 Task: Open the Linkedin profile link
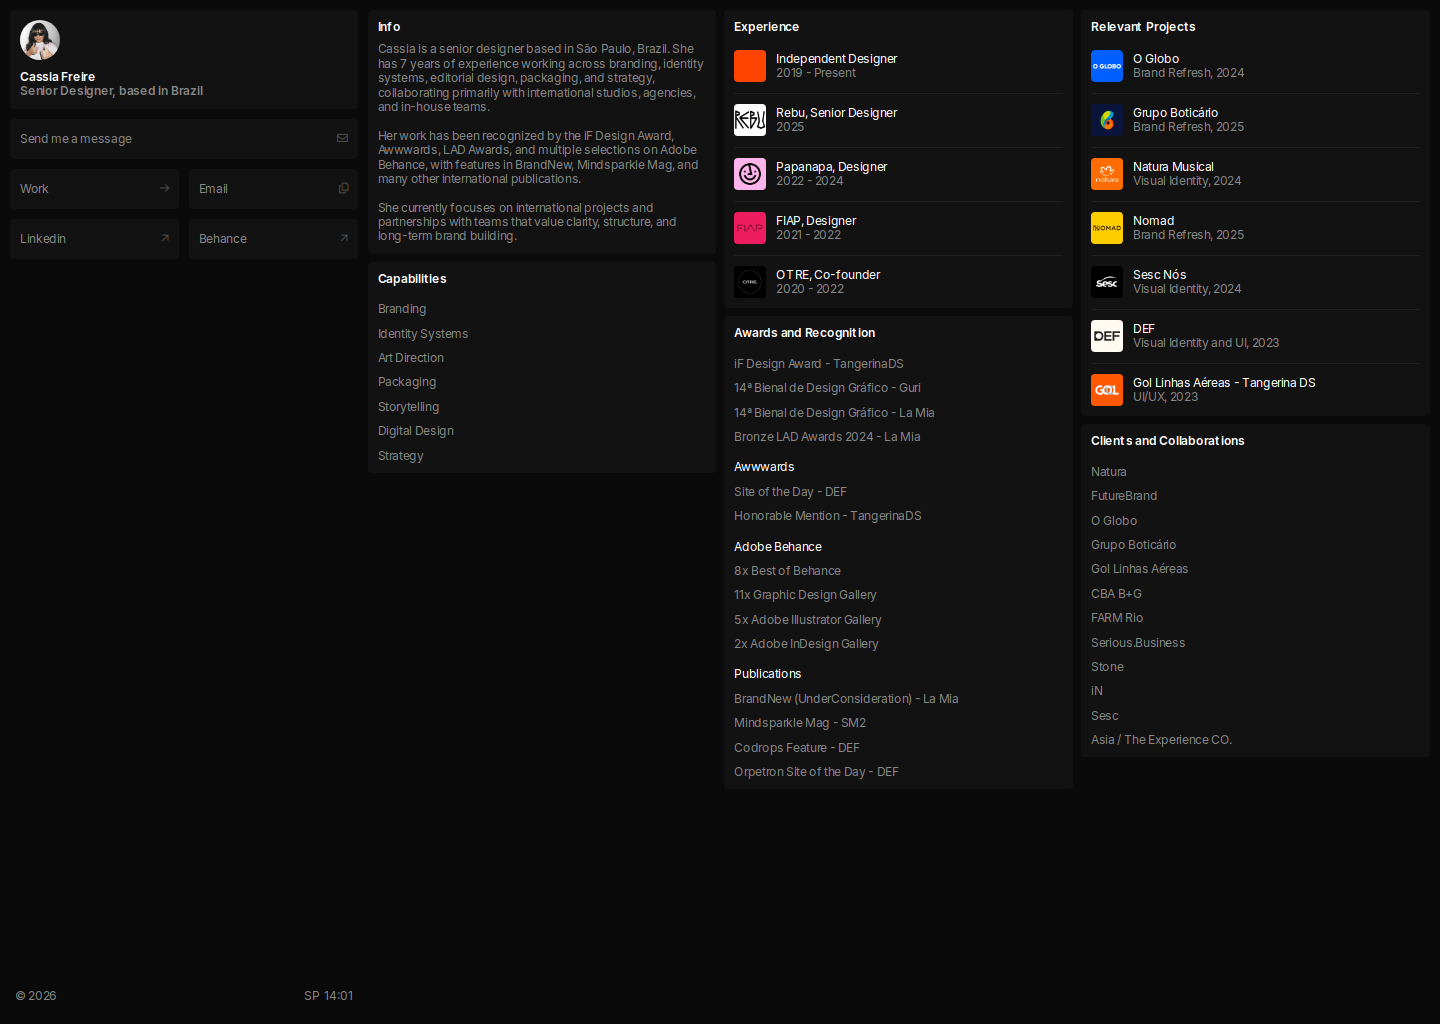click(94, 239)
